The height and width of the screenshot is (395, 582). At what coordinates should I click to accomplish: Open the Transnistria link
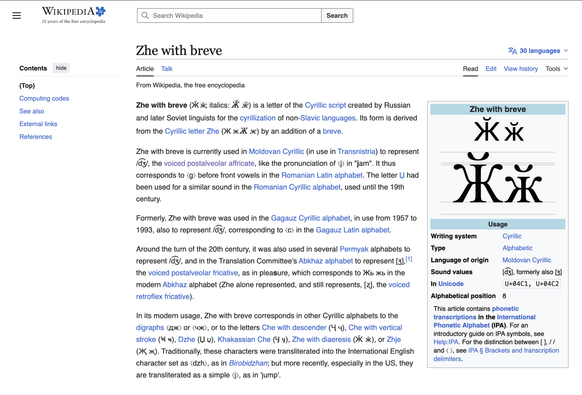[356, 151]
